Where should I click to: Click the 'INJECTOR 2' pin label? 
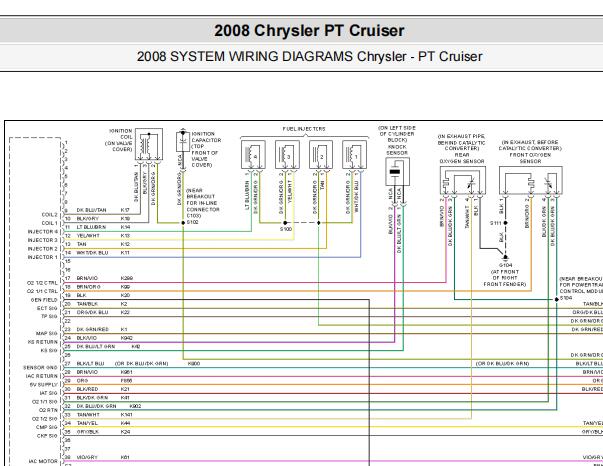(43, 249)
